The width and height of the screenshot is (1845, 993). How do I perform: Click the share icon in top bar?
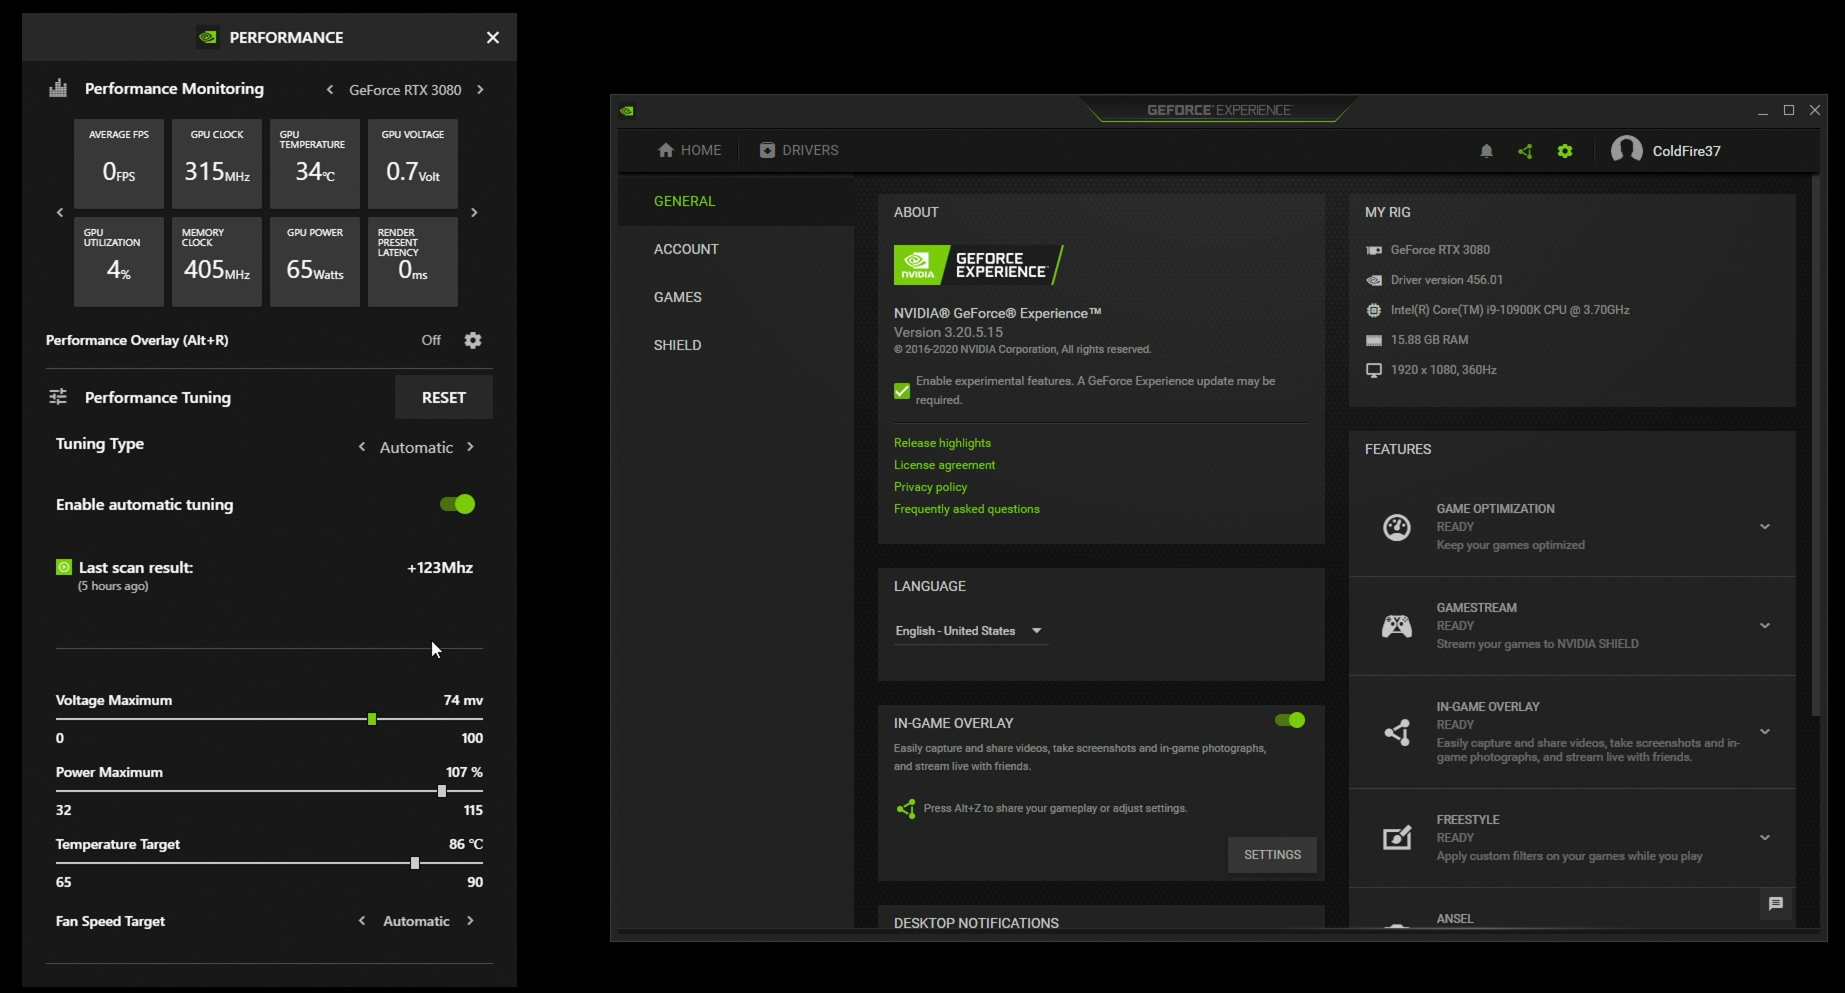[1525, 151]
